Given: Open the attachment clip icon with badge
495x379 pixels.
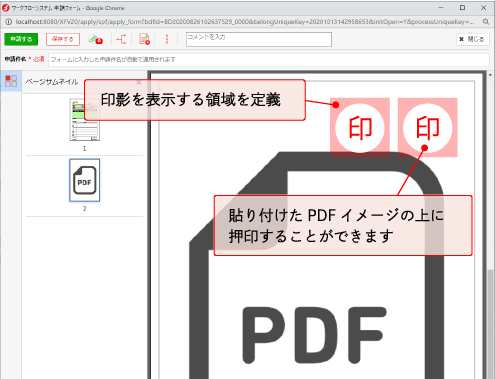Looking at the screenshot, I should click(x=95, y=39).
